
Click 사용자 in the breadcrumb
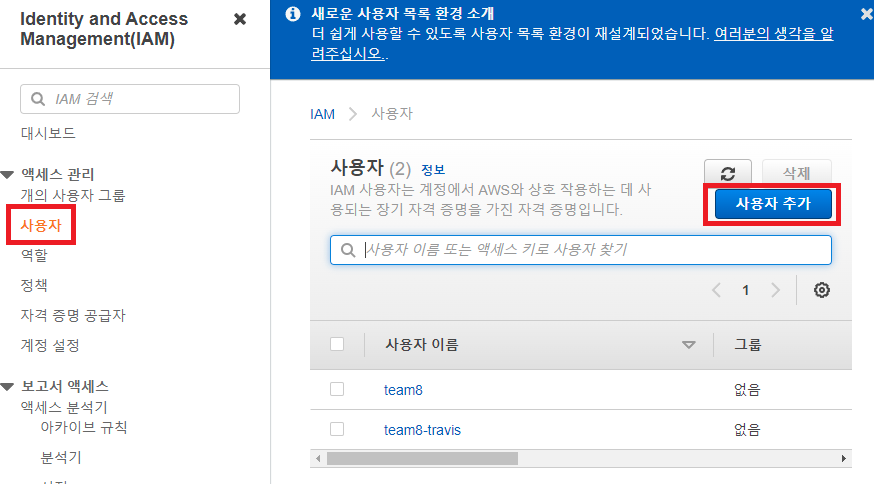[392, 114]
